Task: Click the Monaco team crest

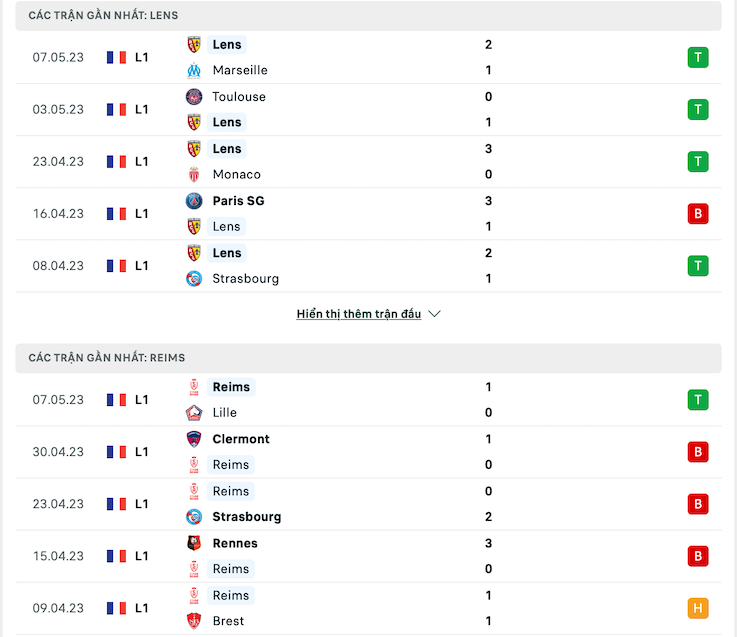Action: 194,174
